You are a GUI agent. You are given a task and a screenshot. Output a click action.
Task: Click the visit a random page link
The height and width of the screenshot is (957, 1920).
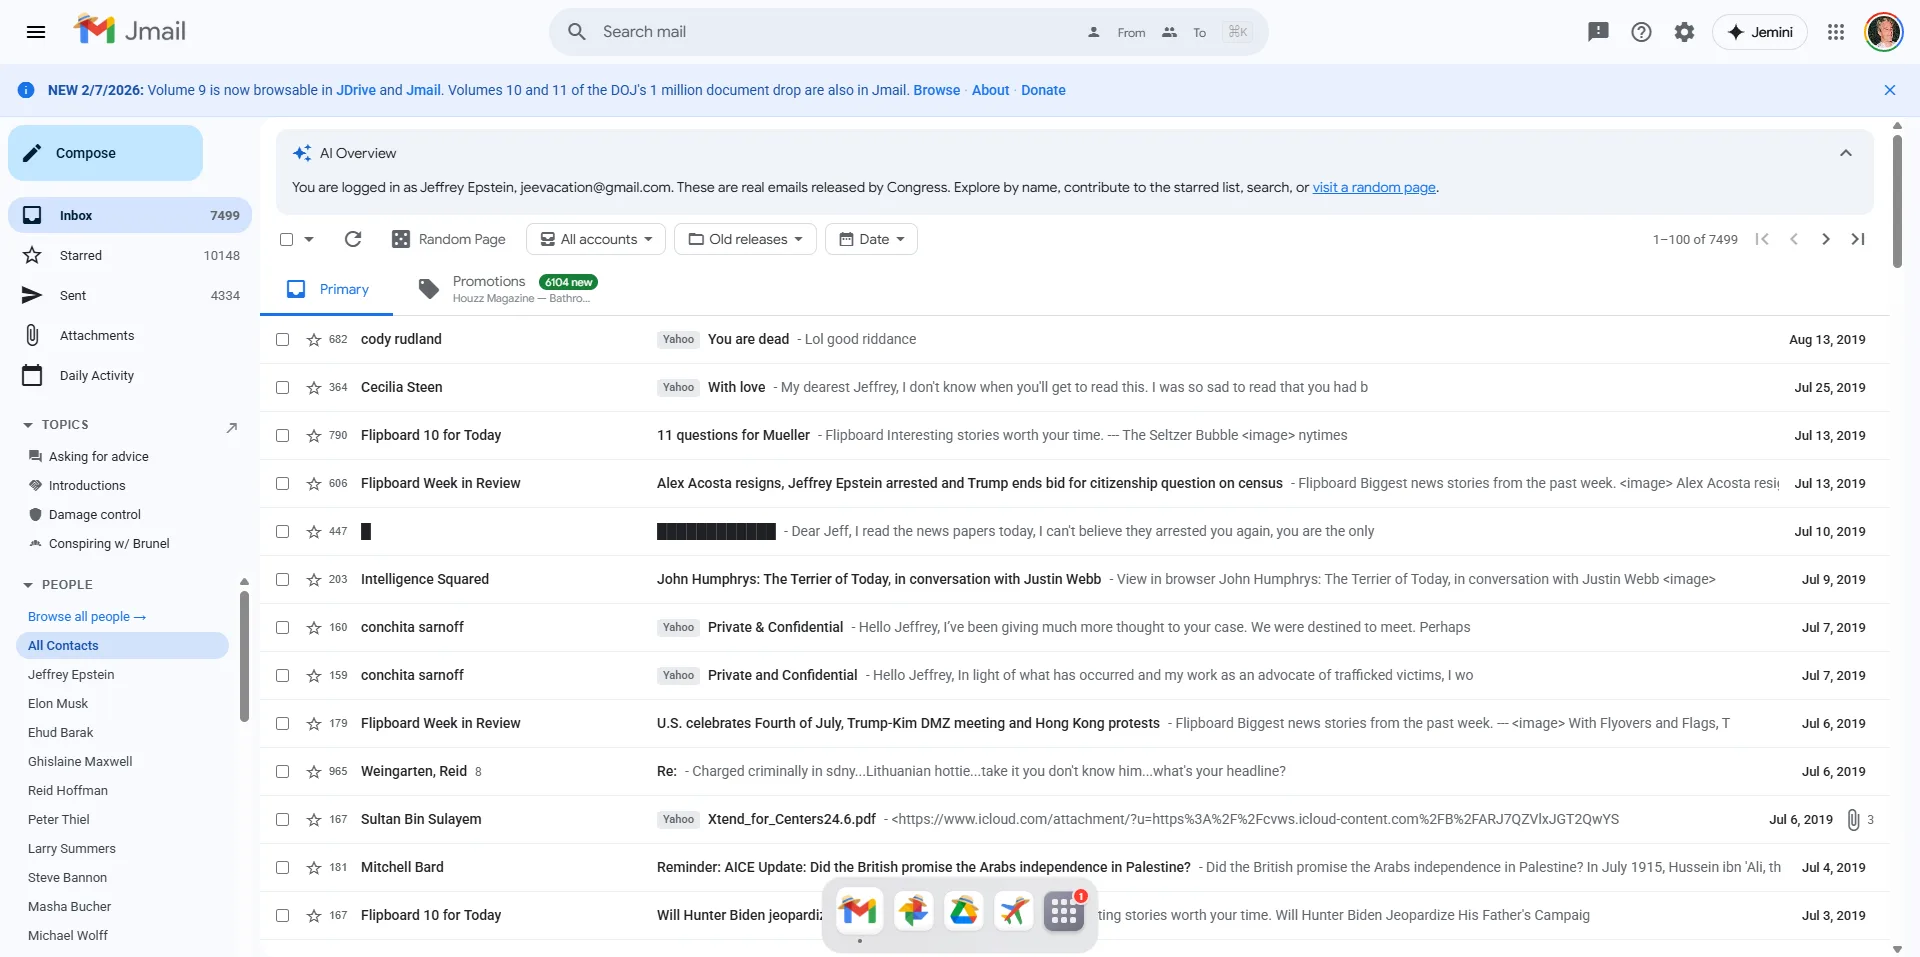click(1374, 187)
